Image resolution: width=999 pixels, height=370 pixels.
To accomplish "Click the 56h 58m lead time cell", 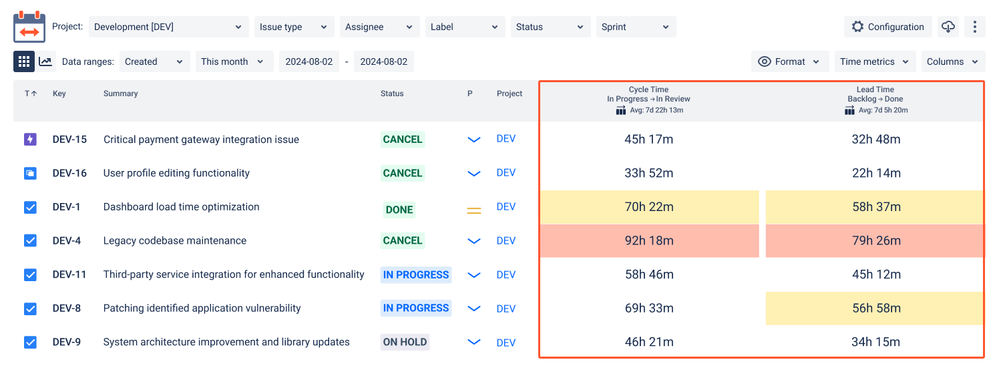I will tap(875, 308).
